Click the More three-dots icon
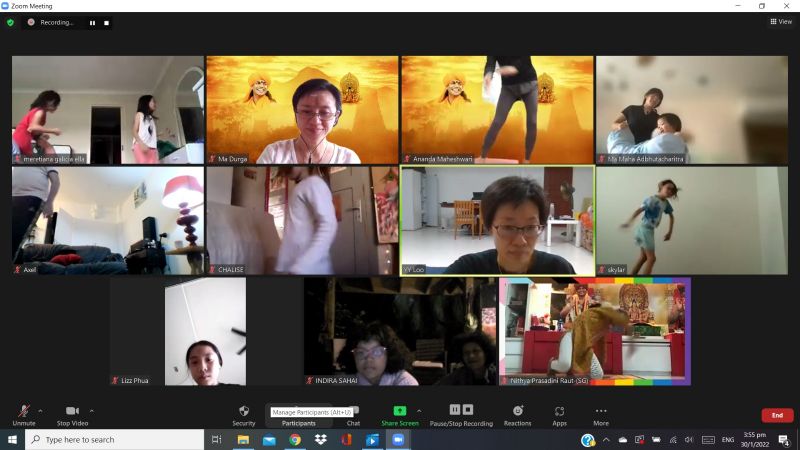This screenshot has width=800, height=450. click(601, 411)
